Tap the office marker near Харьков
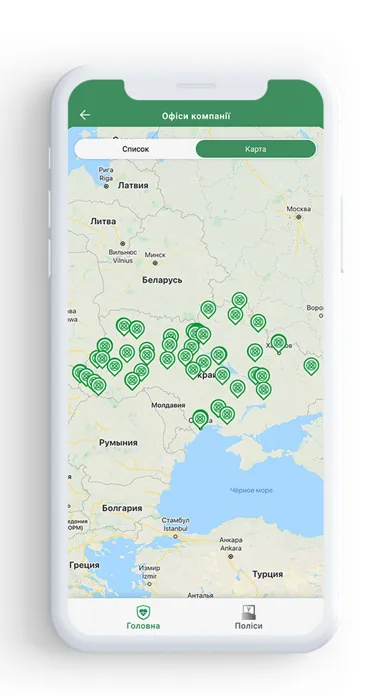Screen dimensions: 392x696 coord(278,343)
